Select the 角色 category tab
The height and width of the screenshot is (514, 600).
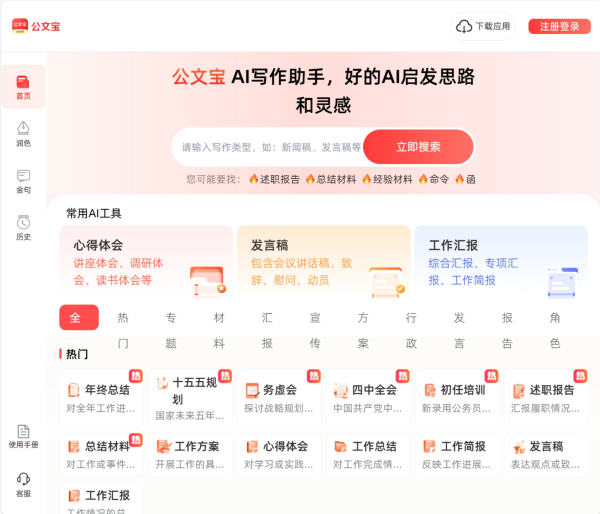[x=555, y=331]
